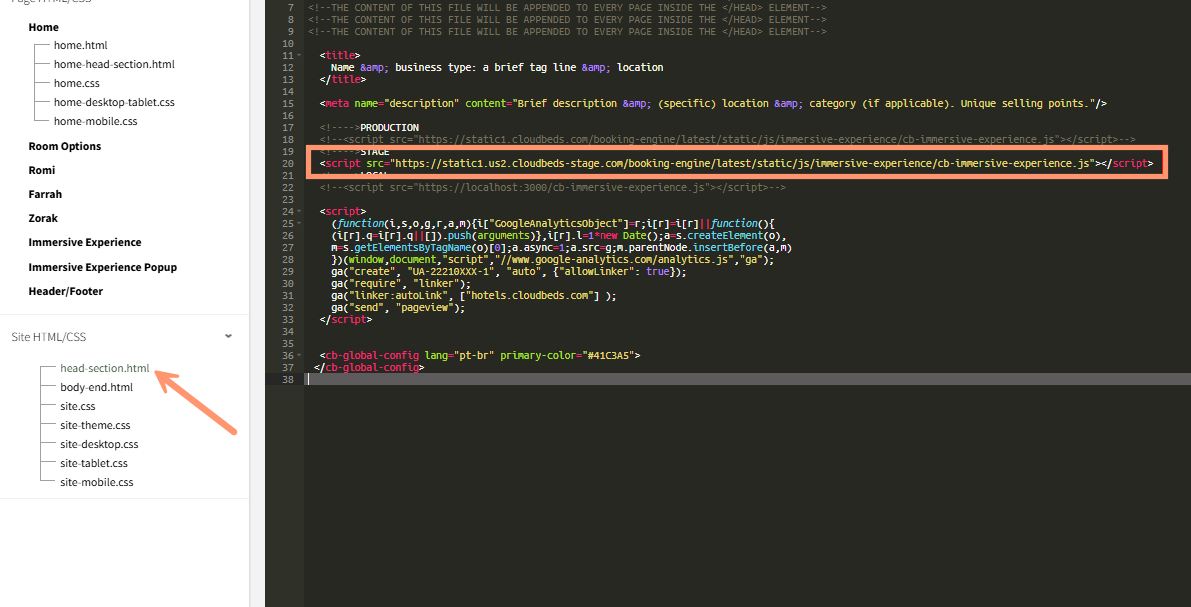
Task: Select site.css in Site HTML/CSS
Action: (x=78, y=406)
